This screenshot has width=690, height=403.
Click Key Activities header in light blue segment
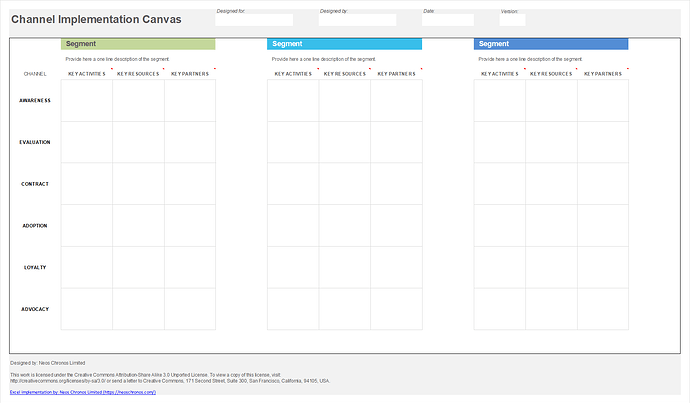point(293,74)
